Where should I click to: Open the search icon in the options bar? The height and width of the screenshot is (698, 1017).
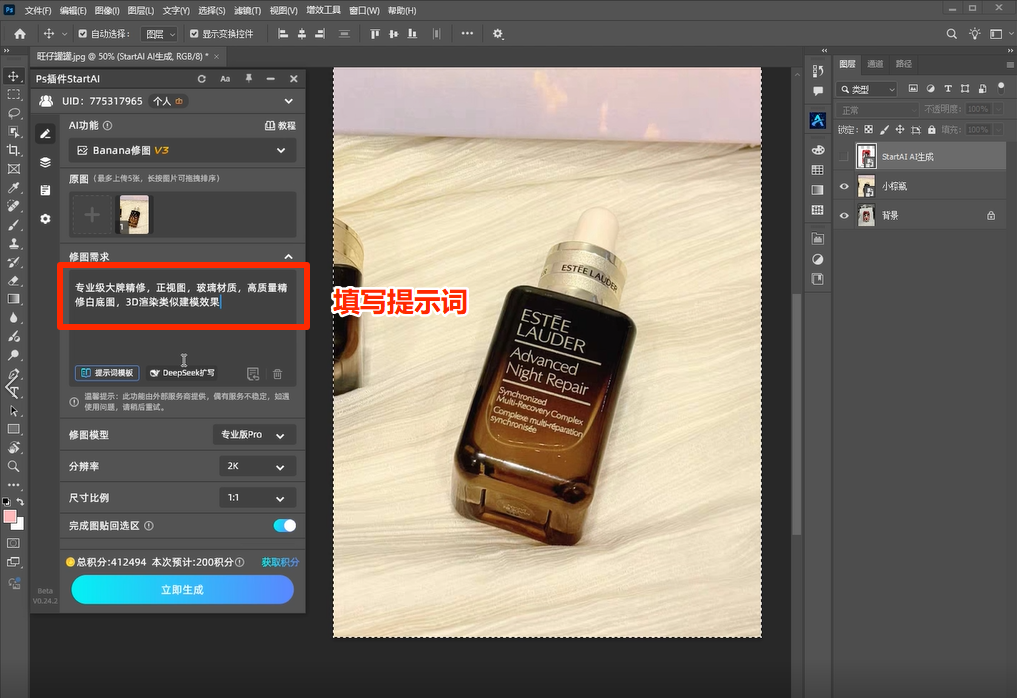(x=951, y=34)
